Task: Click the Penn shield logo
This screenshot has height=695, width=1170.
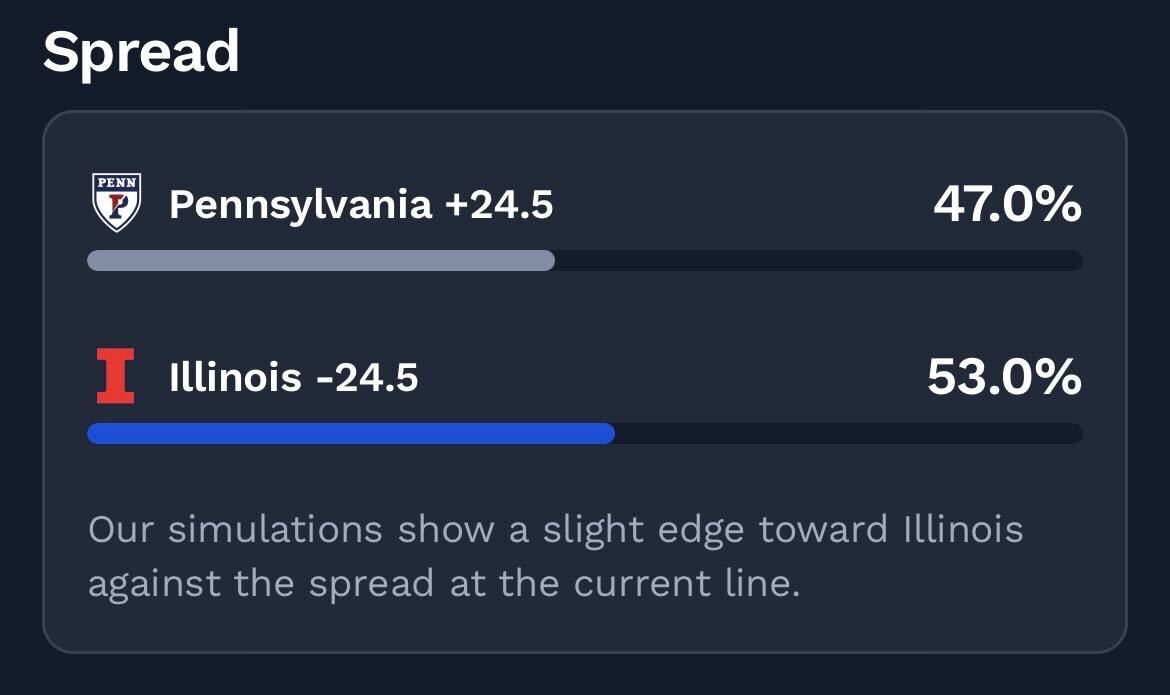Action: [x=116, y=203]
